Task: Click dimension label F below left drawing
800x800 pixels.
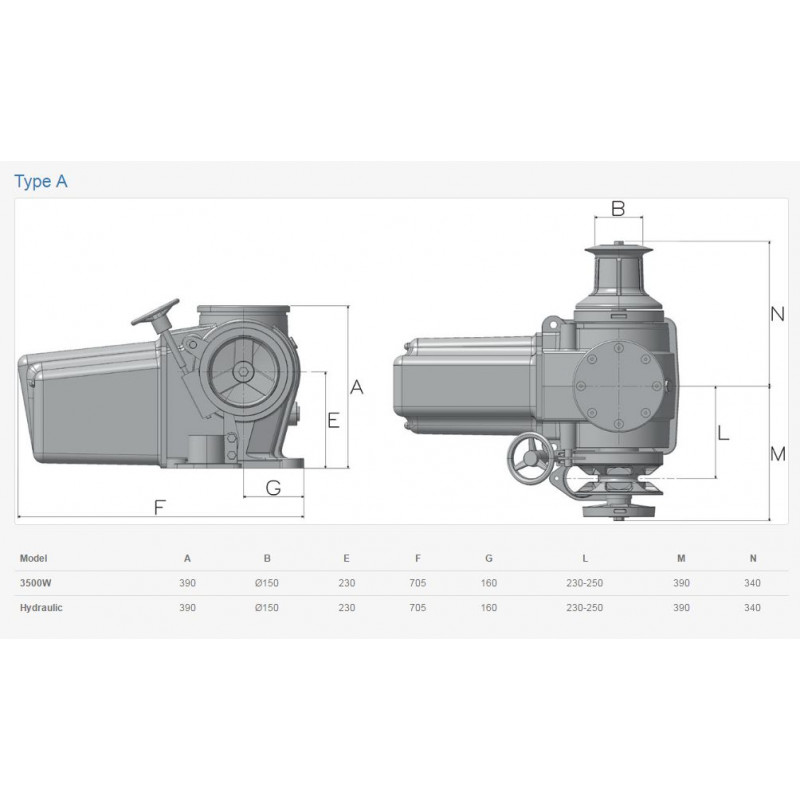Action: 159,506
